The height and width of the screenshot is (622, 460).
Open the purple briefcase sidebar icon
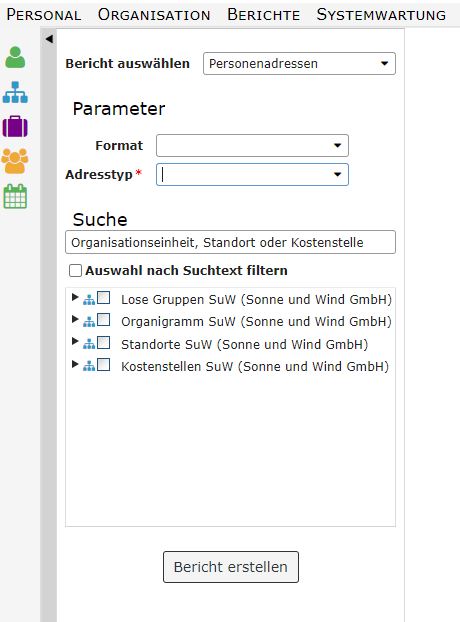pyautogui.click(x=15, y=126)
